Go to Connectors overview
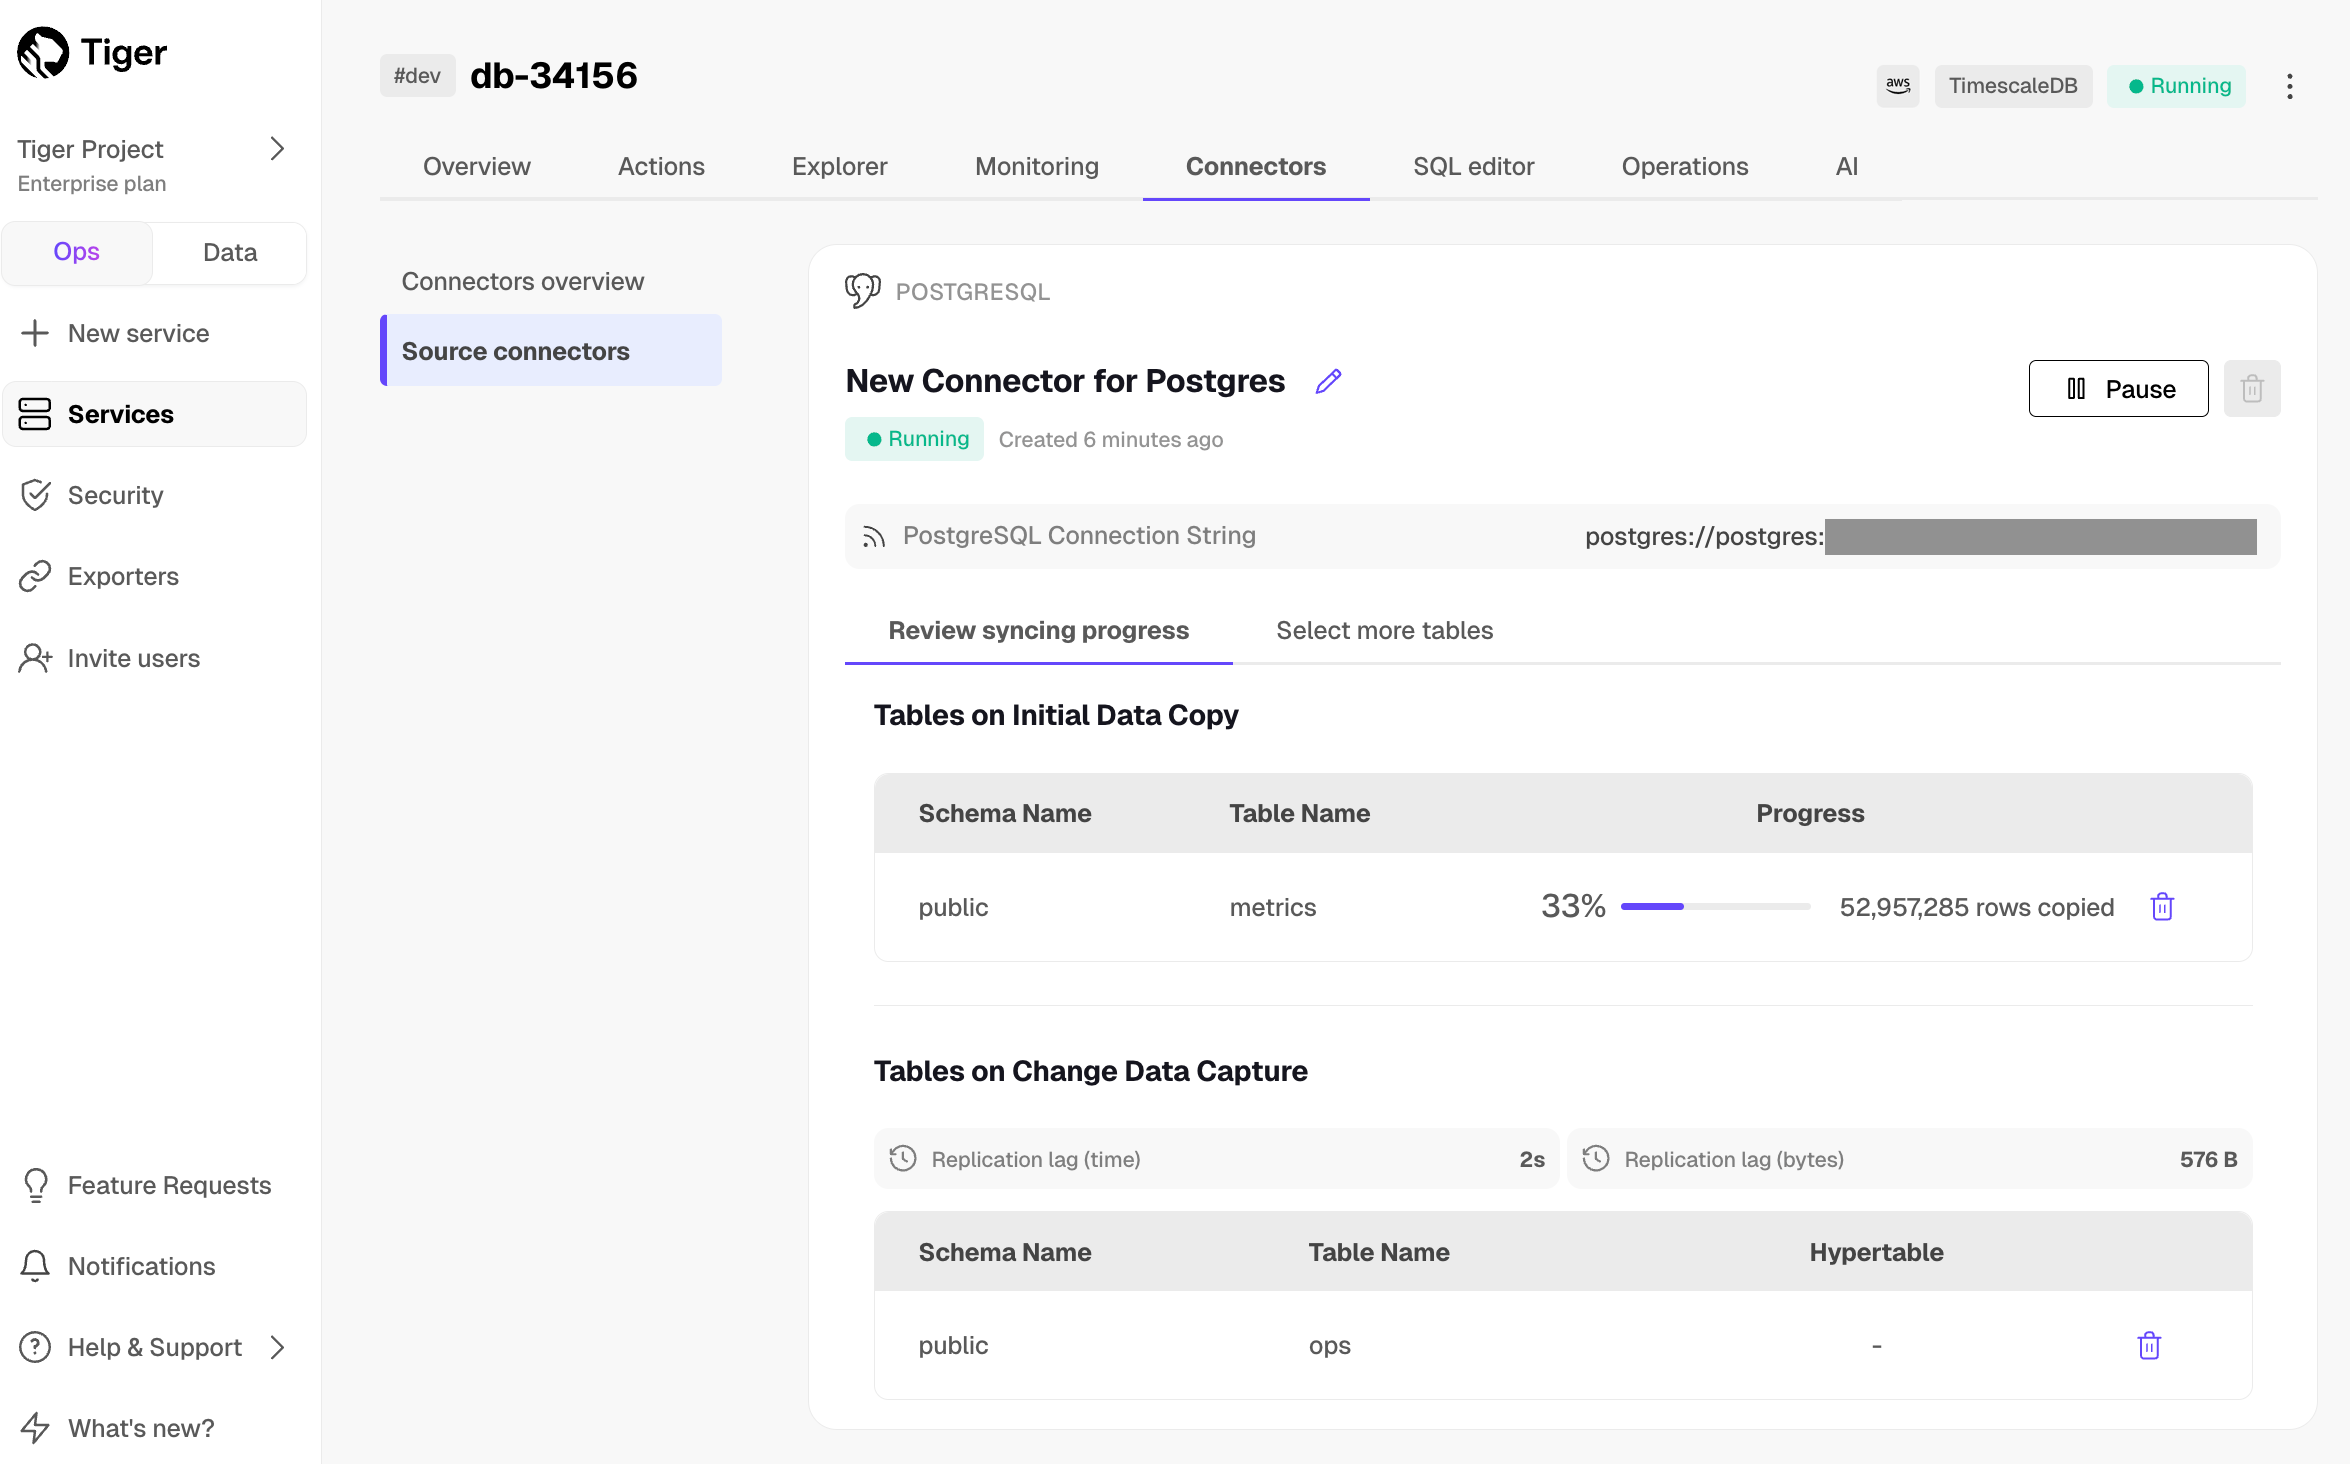Screen dimensions: 2350x1464 coord(523,281)
